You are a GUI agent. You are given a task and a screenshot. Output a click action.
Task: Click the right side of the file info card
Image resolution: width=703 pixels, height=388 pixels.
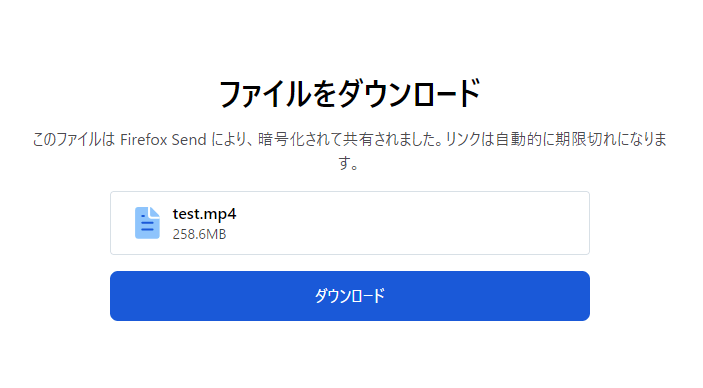538,223
